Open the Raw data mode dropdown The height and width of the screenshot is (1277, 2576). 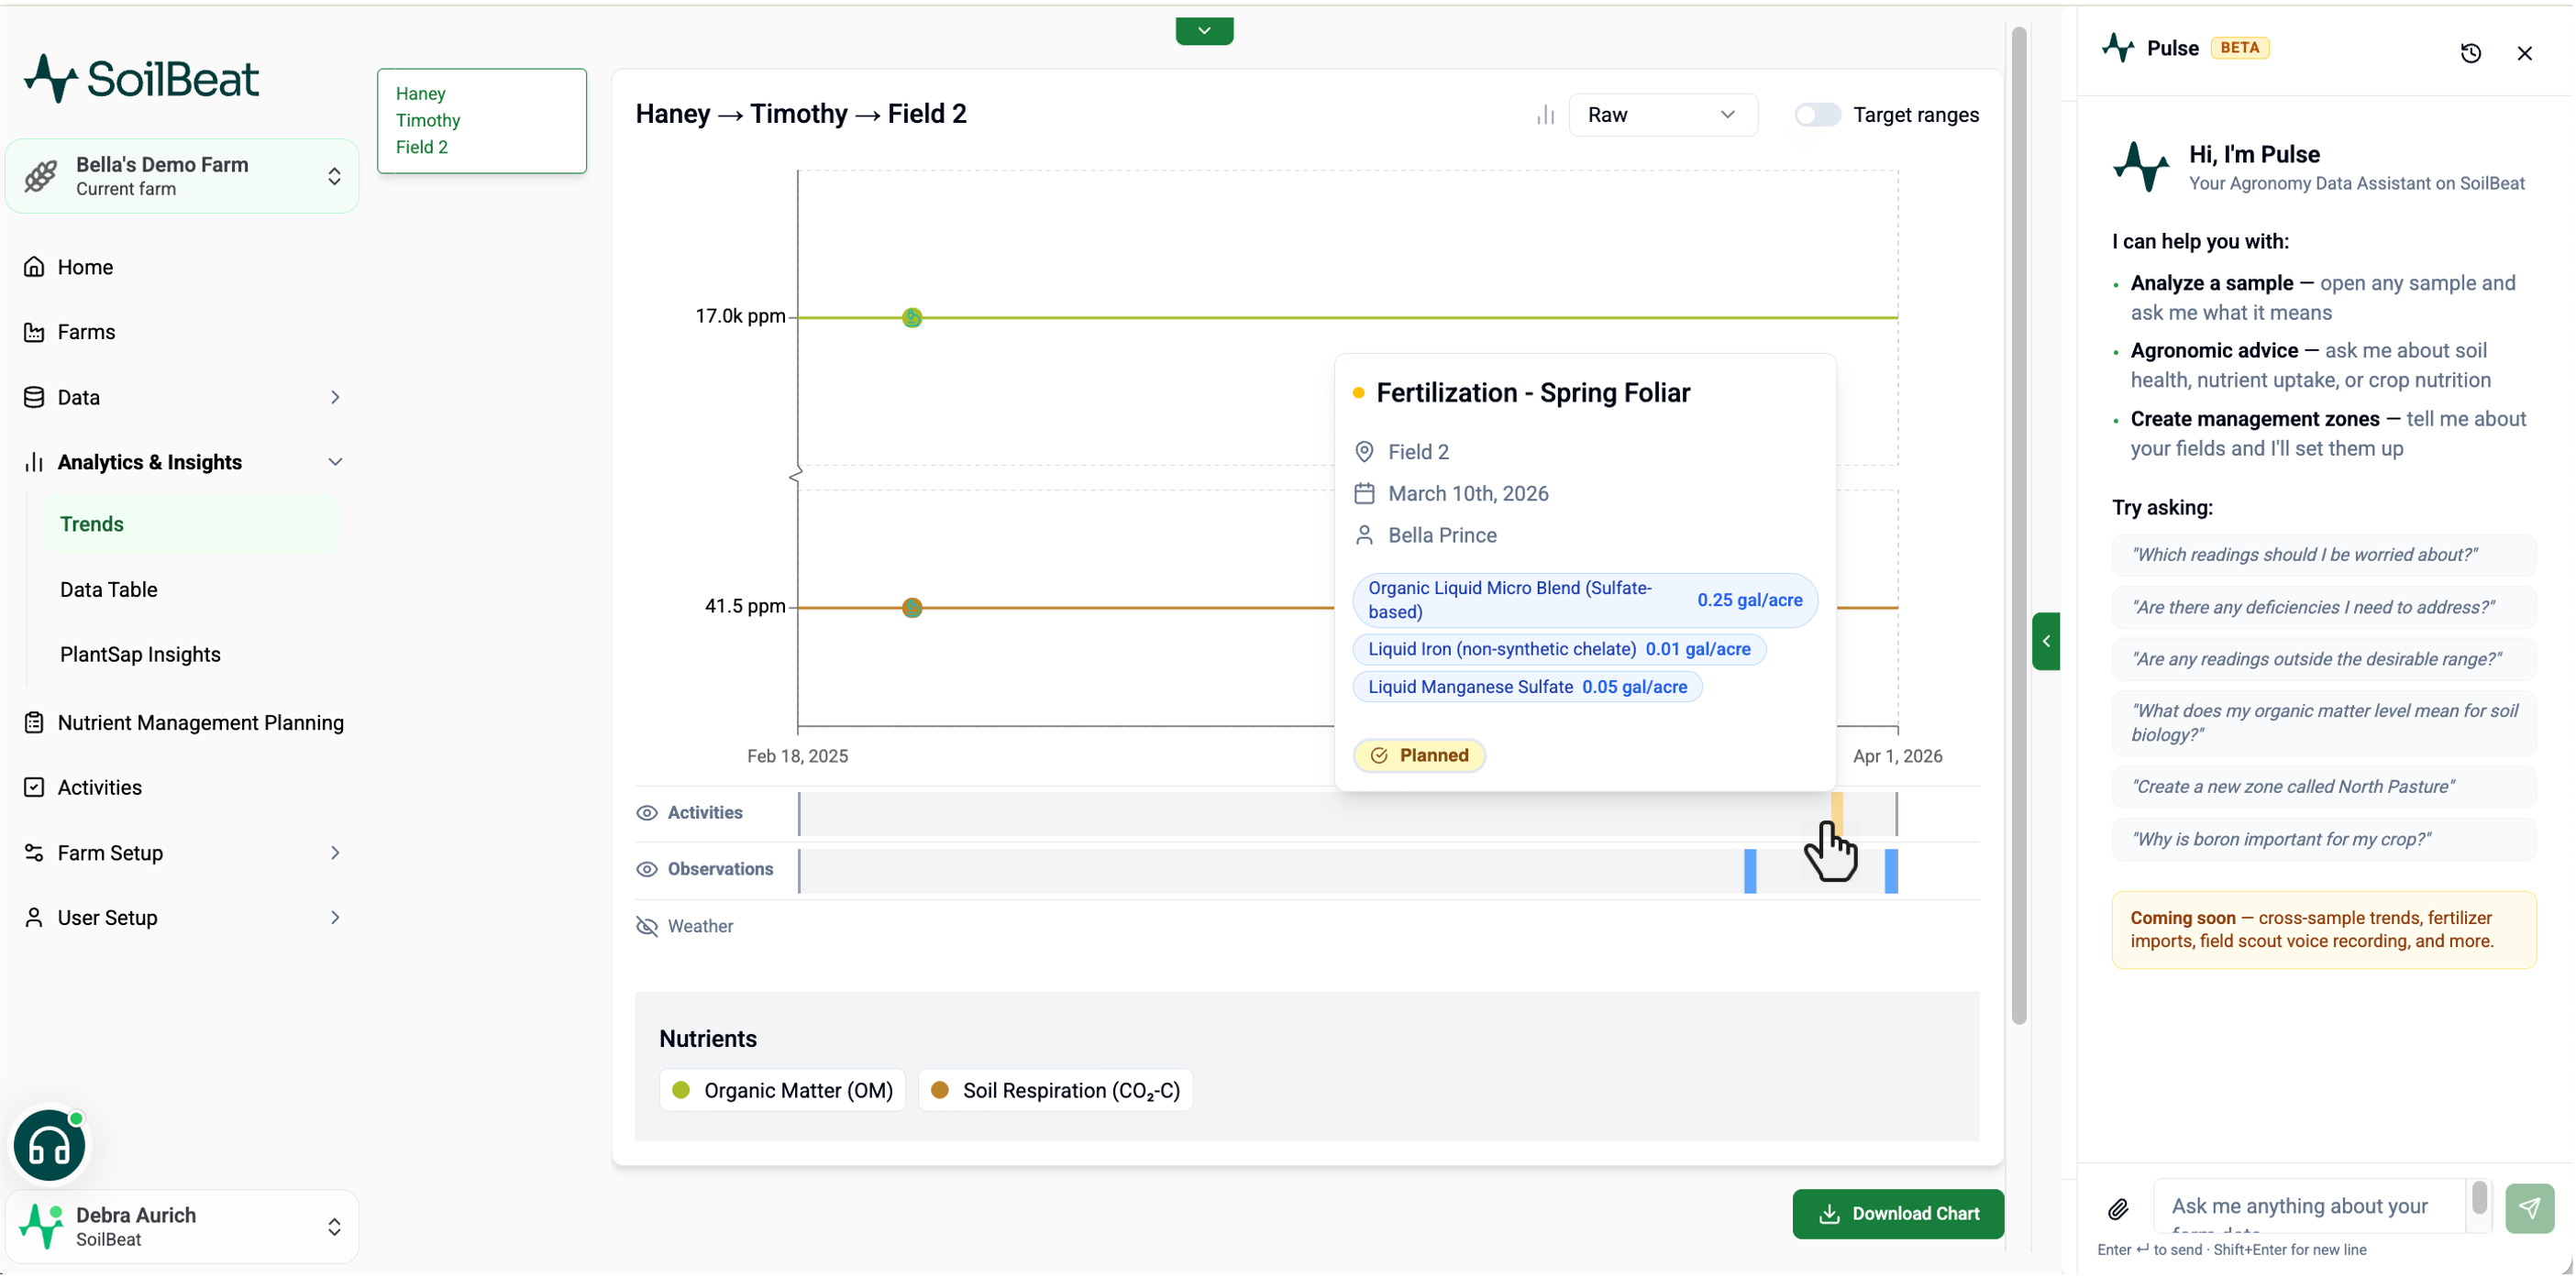click(x=1662, y=115)
